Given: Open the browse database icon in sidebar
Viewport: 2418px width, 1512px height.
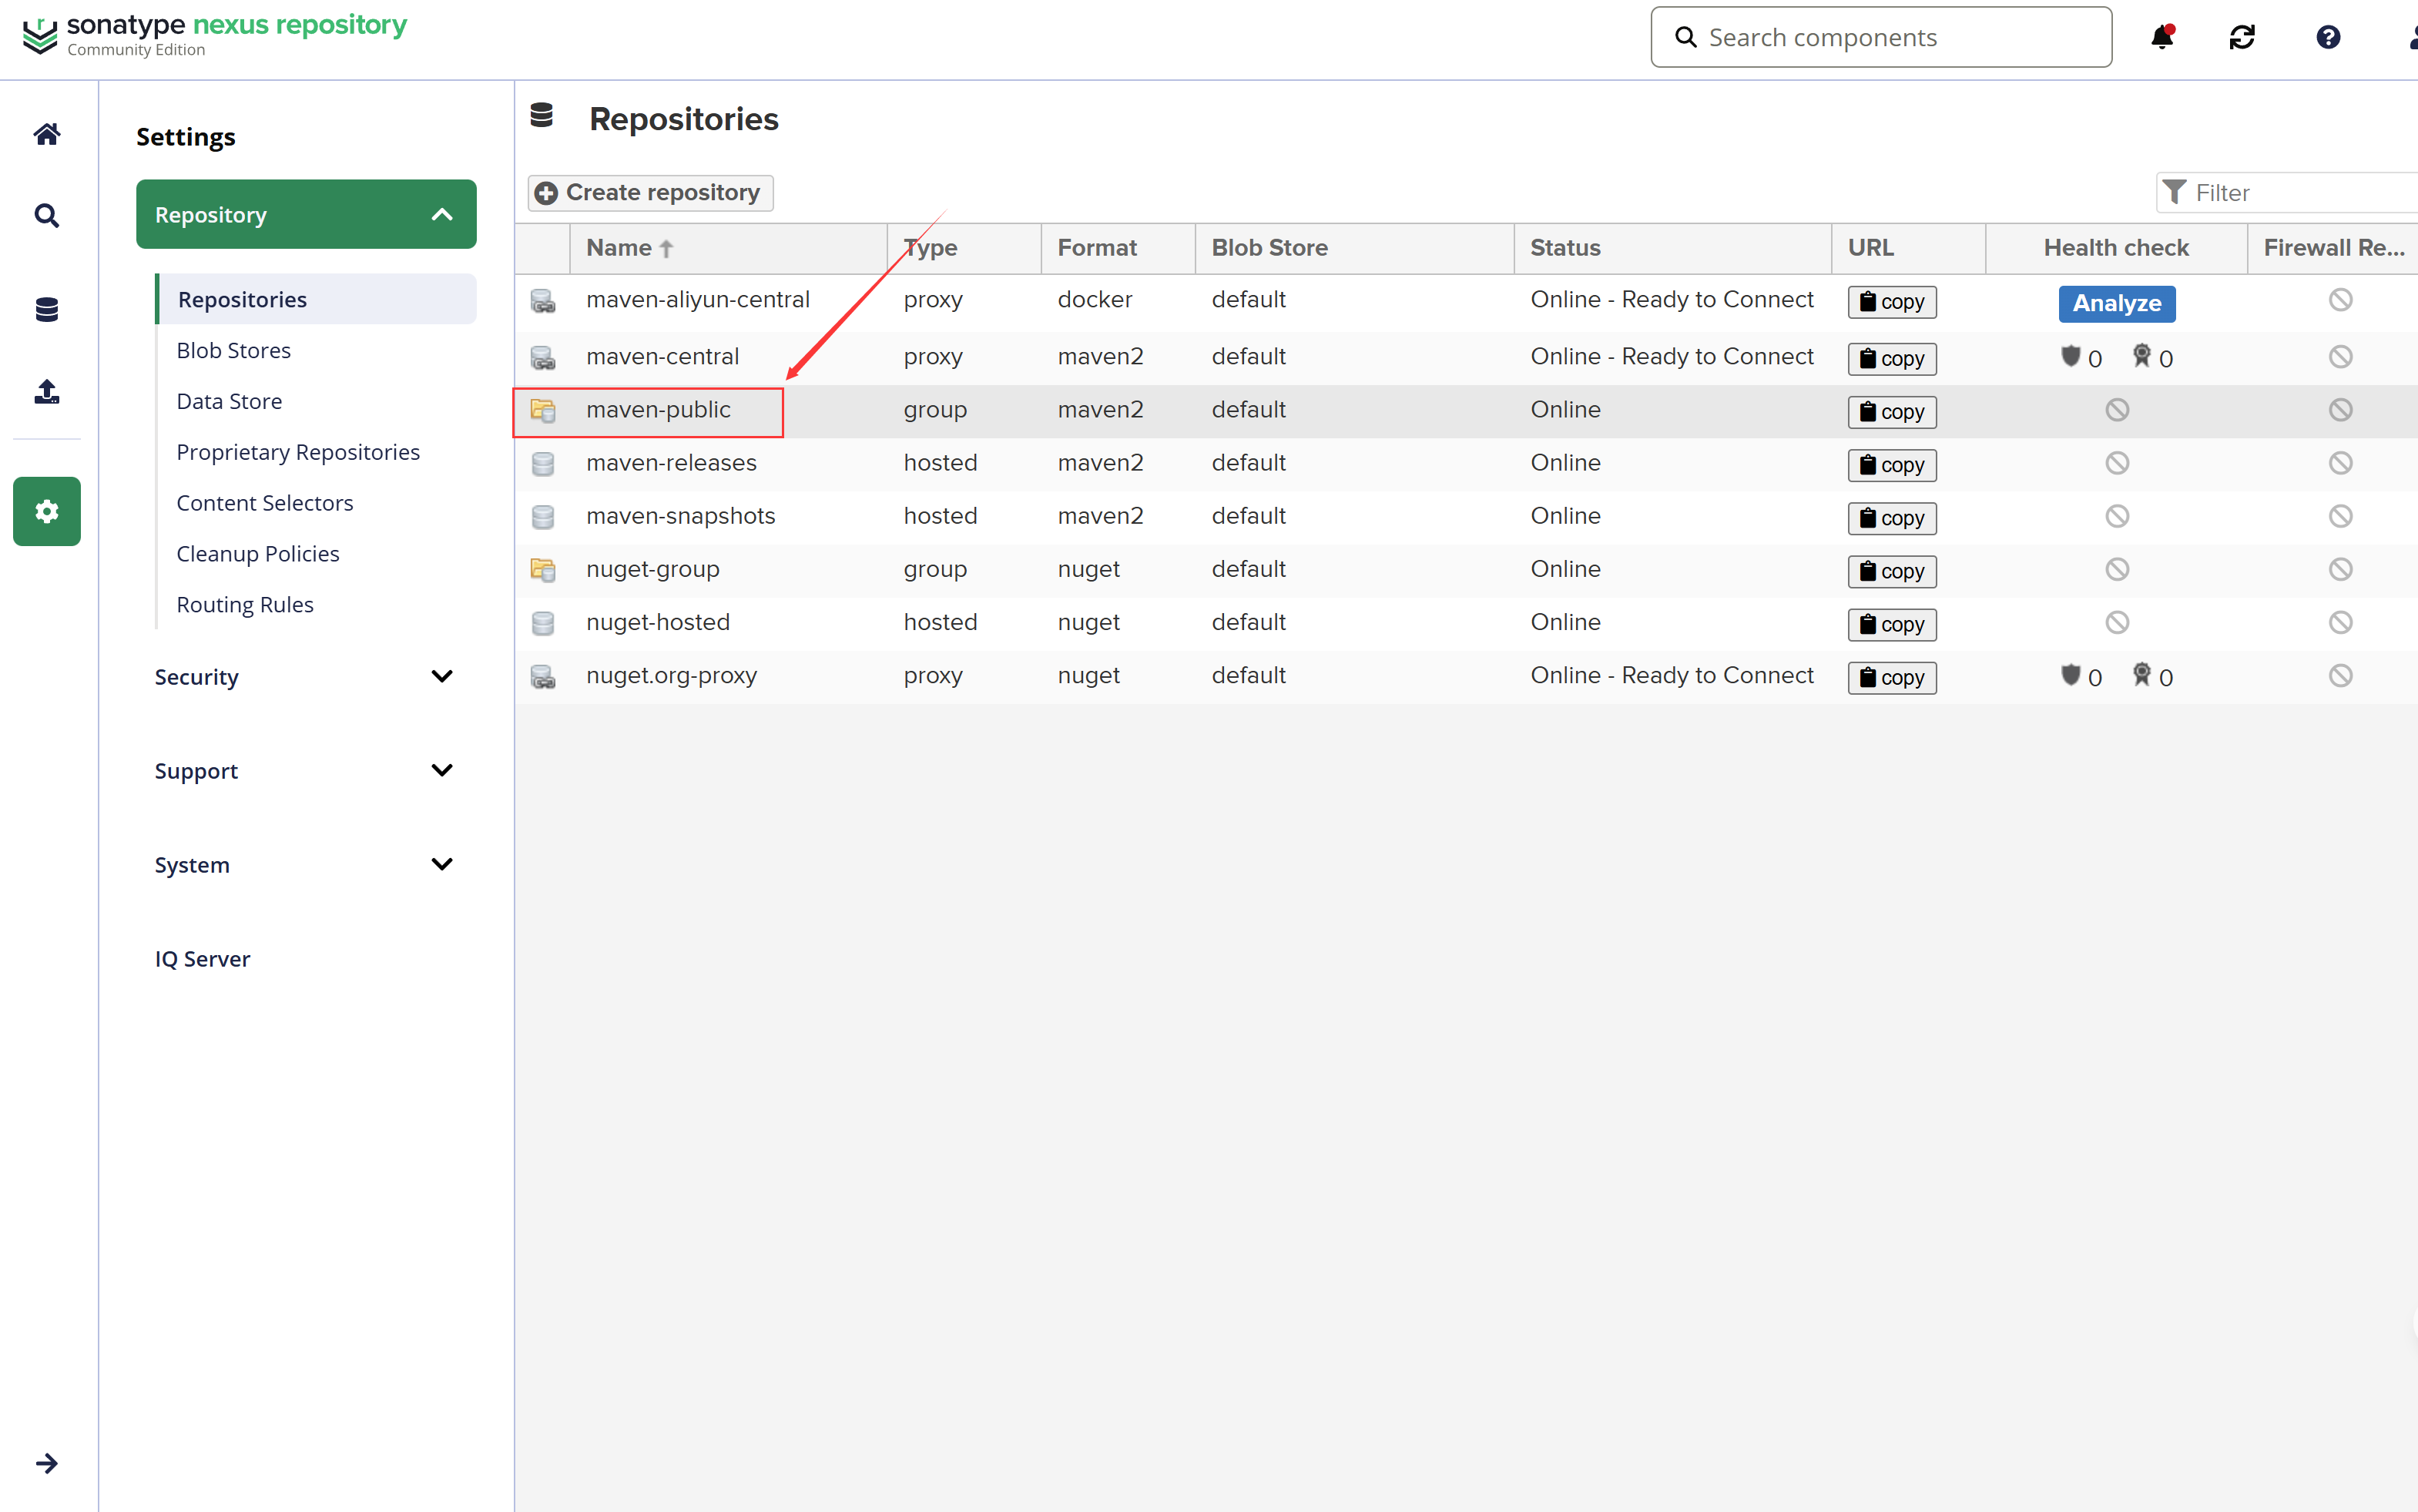Looking at the screenshot, I should [x=46, y=309].
